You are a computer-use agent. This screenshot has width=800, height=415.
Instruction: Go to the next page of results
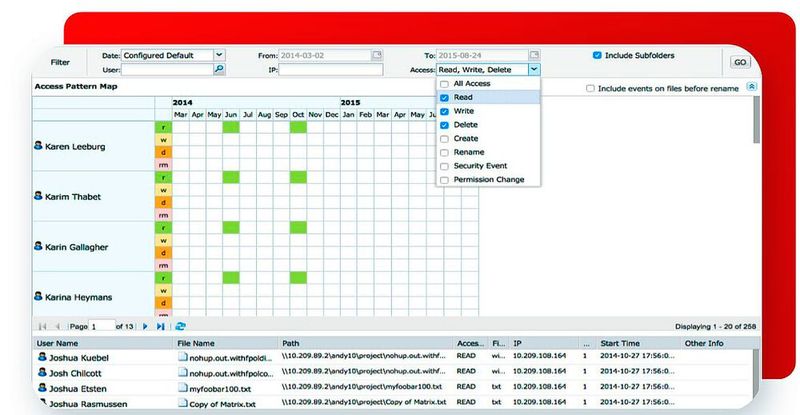145,326
